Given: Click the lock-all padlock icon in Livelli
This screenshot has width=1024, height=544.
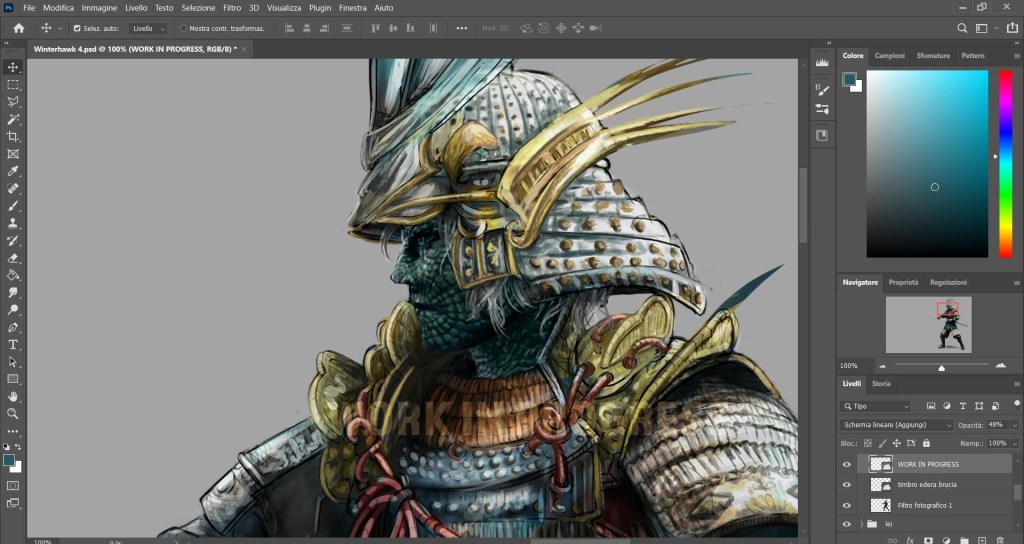Looking at the screenshot, I should (926, 443).
